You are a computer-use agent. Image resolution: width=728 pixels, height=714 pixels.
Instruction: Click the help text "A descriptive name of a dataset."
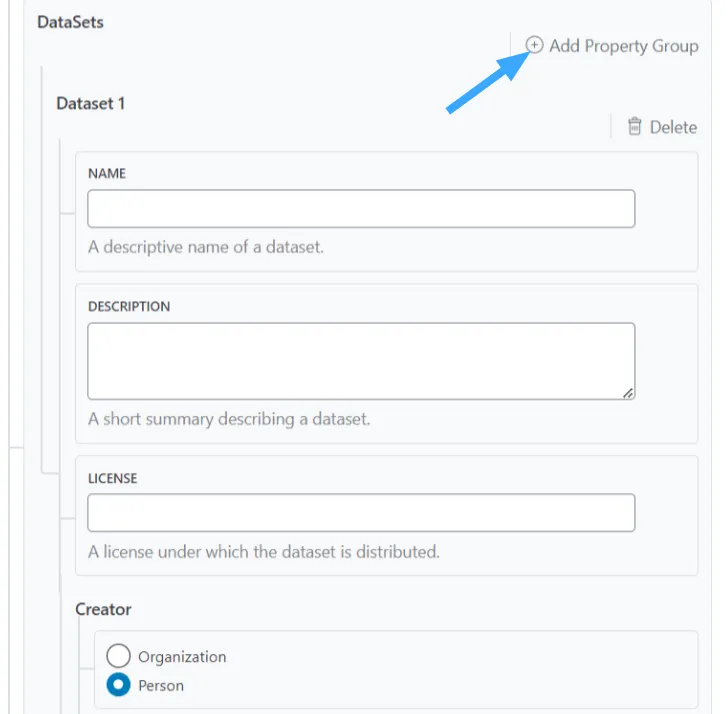point(206,247)
